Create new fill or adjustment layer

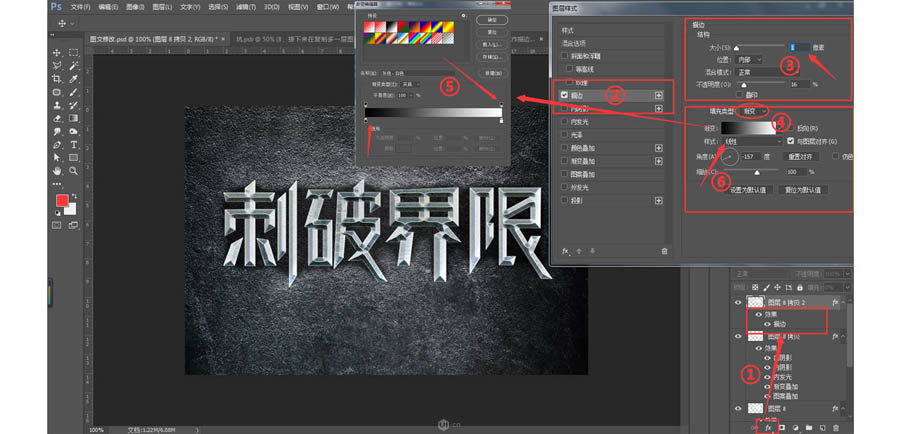[x=795, y=428]
